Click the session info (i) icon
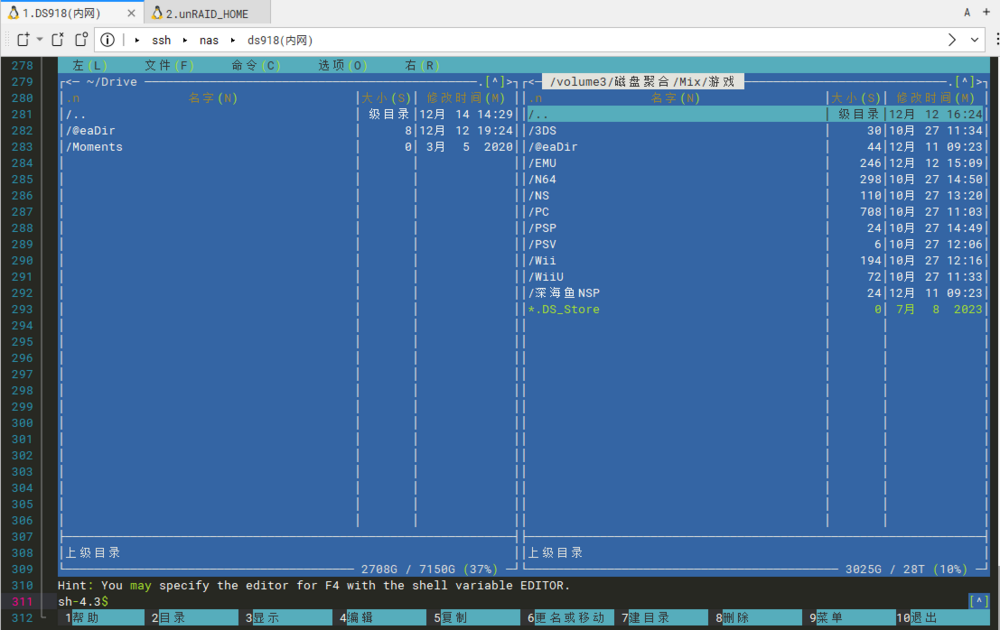This screenshot has width=1000, height=630. (x=108, y=40)
